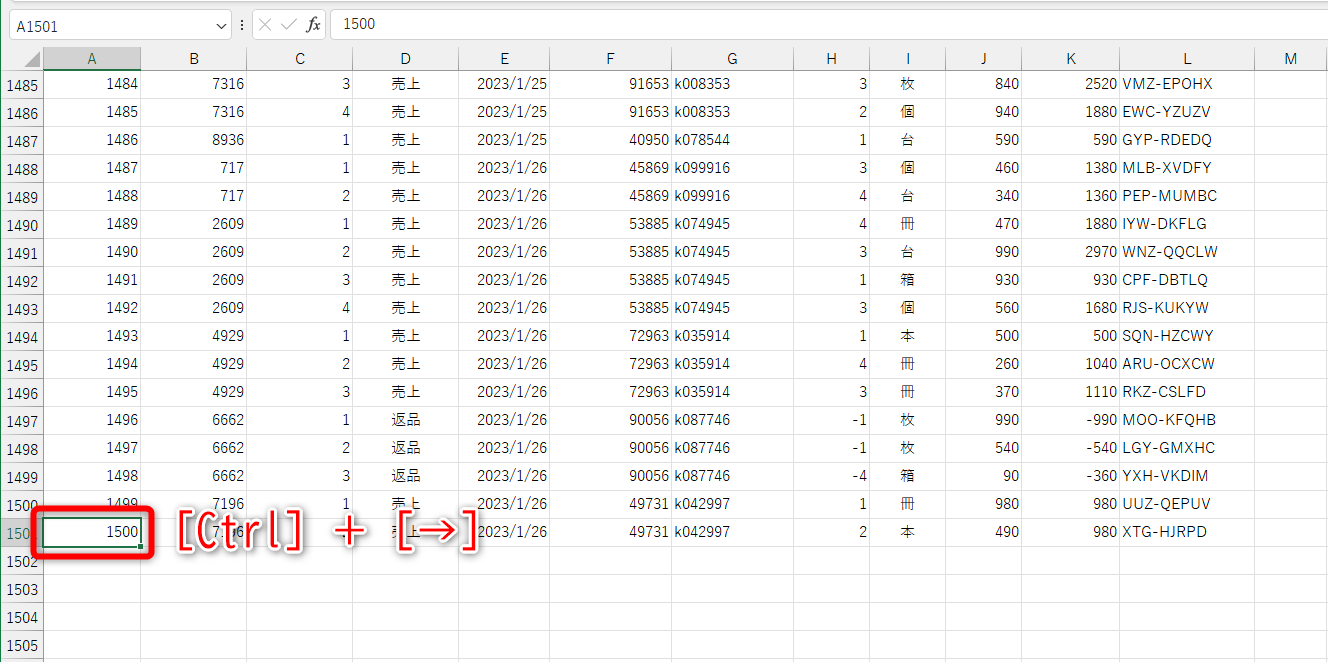The image size is (1328, 662).
Task: Select column G header
Action: pos(733,59)
